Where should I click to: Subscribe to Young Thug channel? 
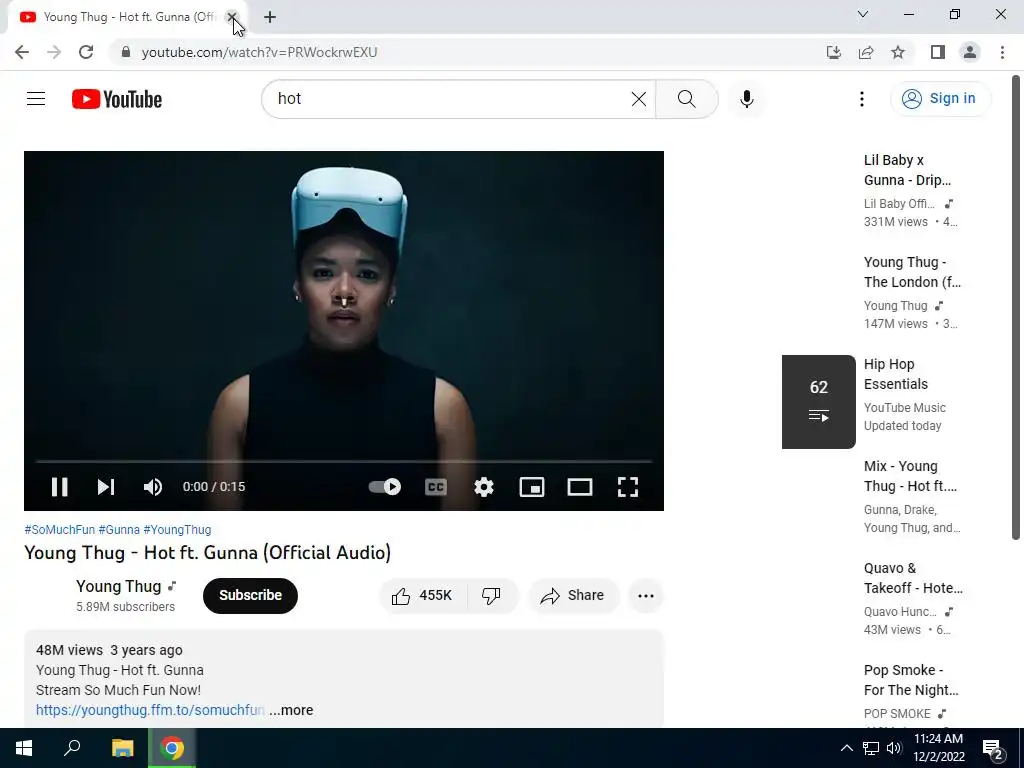(250, 596)
